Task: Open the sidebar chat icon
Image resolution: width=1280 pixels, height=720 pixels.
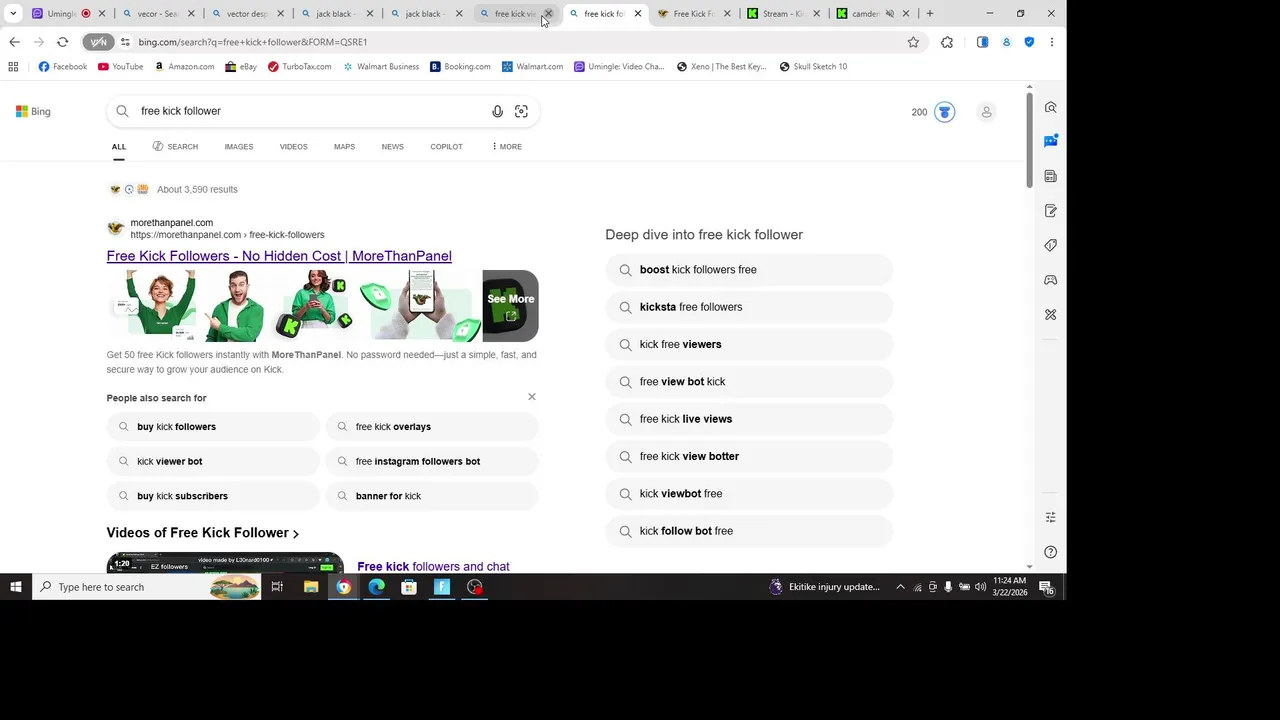Action: 1050,141
